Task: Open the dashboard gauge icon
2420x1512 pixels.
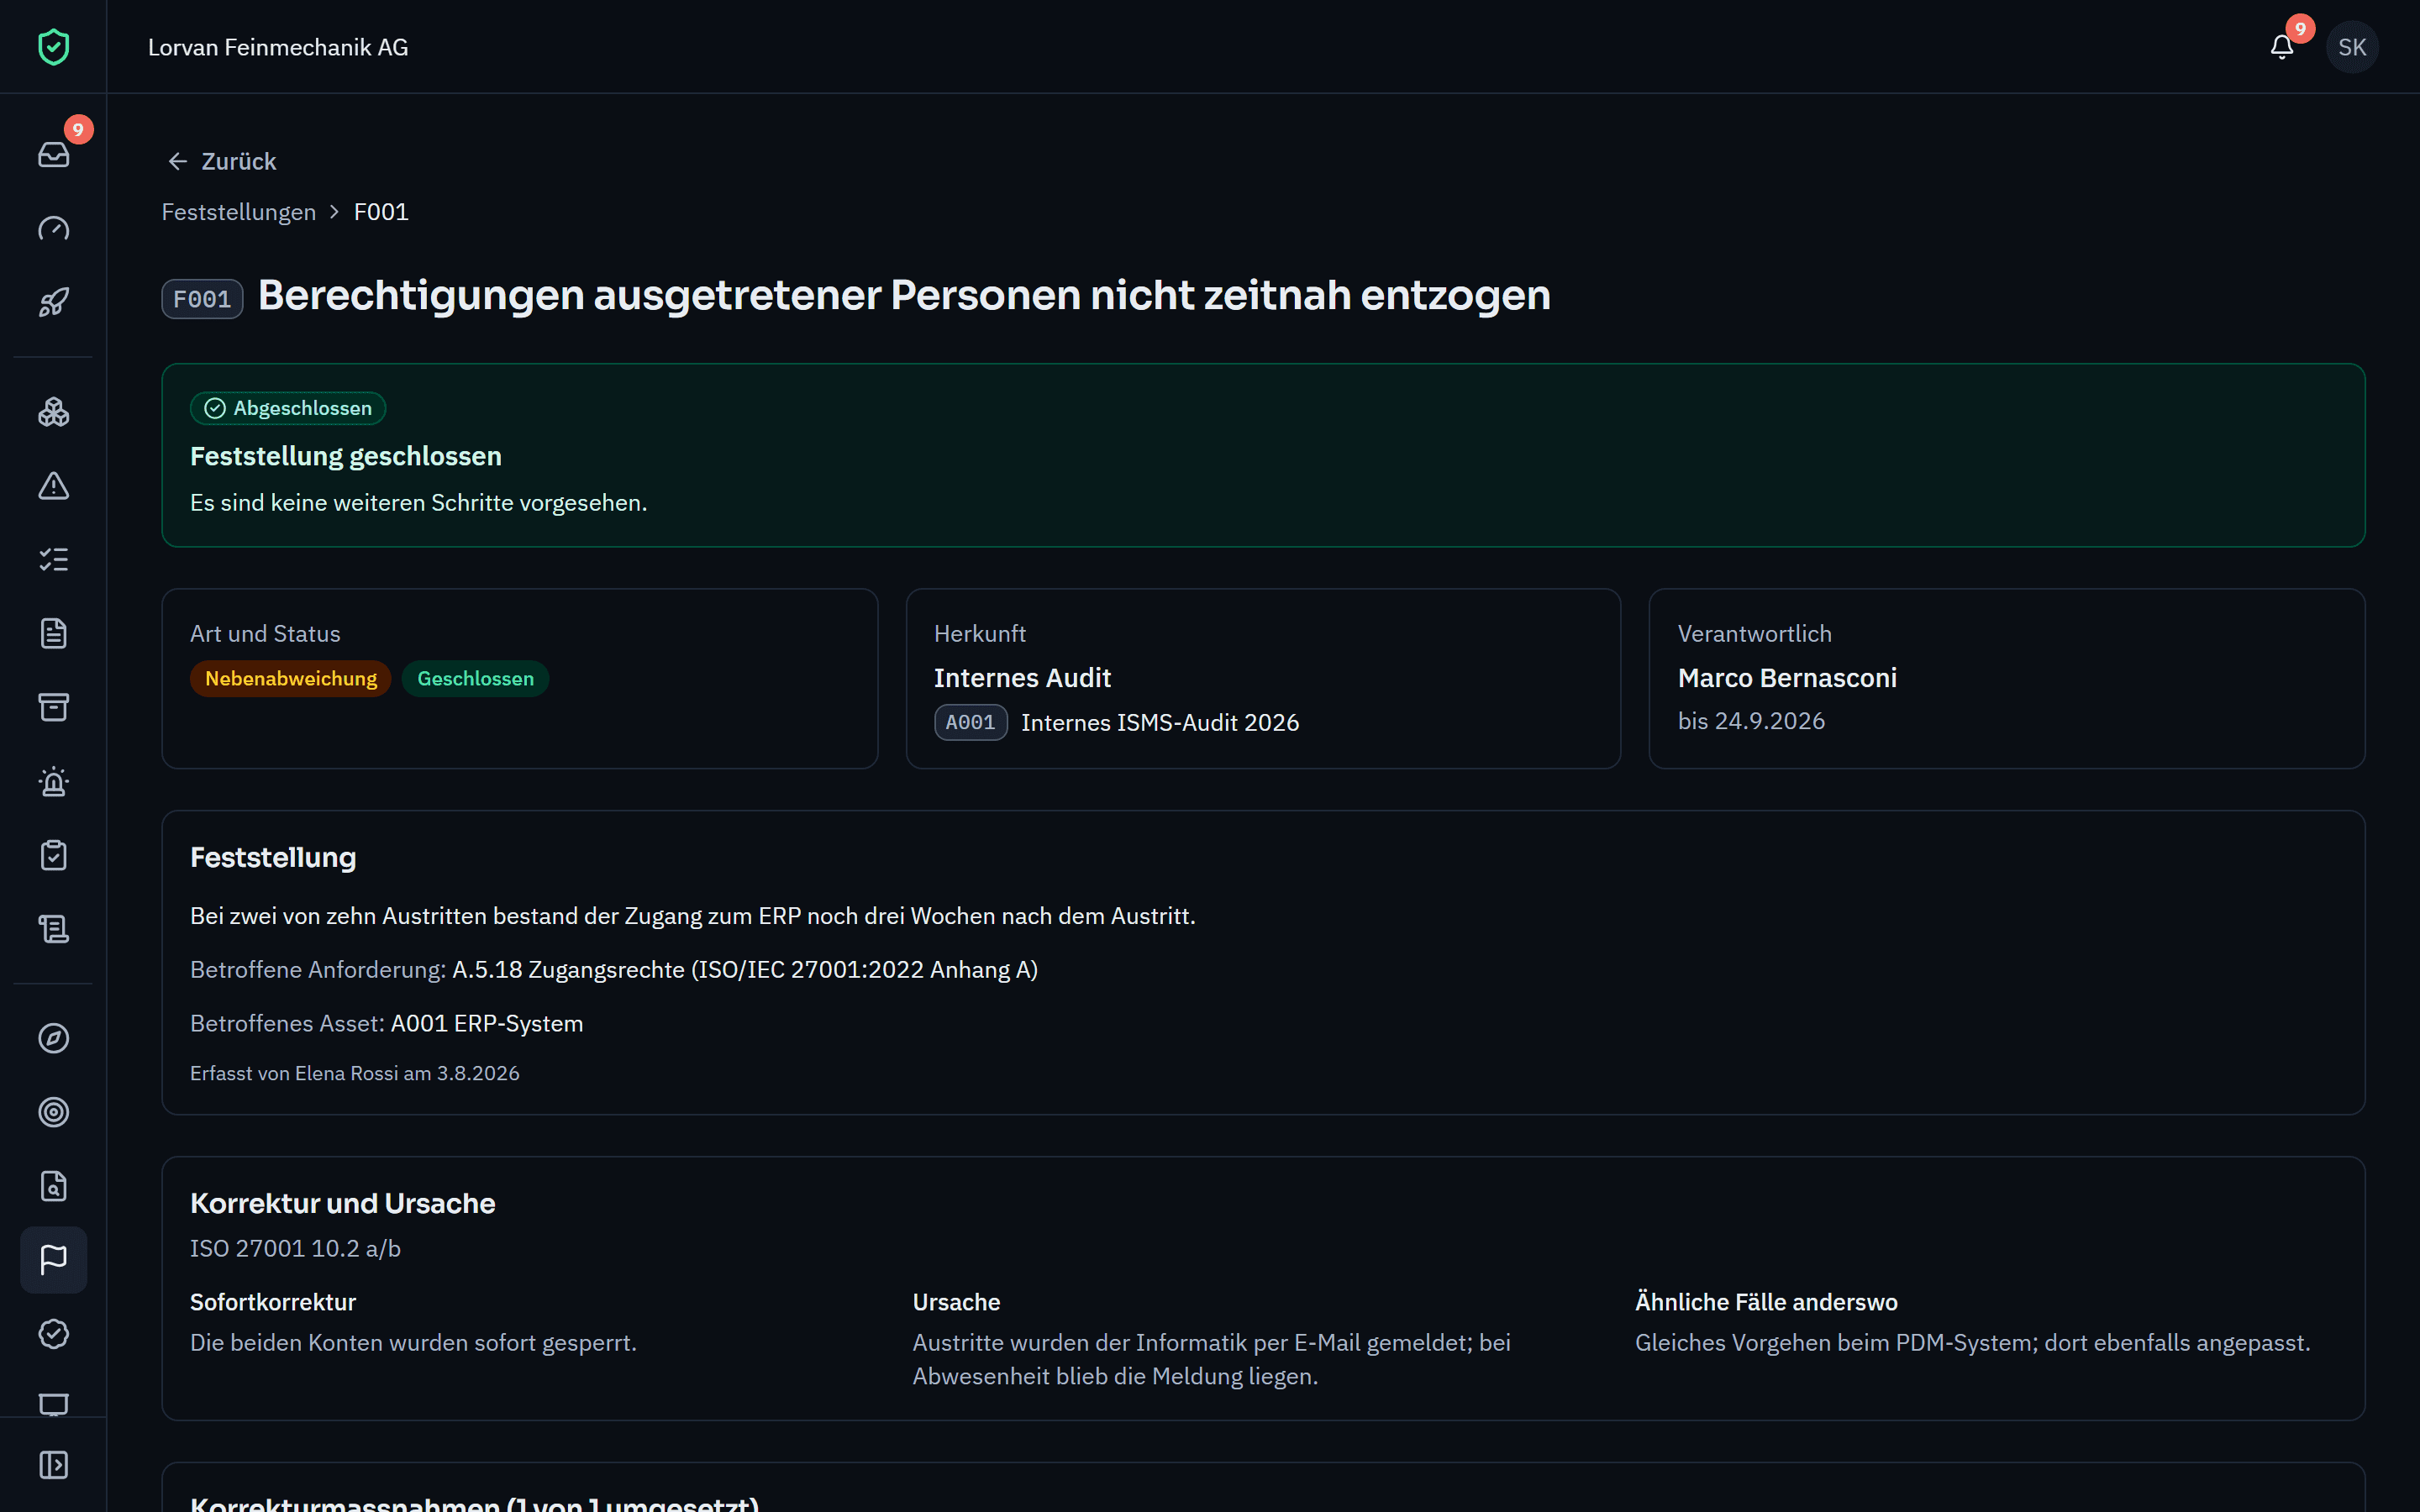Action: [53, 228]
